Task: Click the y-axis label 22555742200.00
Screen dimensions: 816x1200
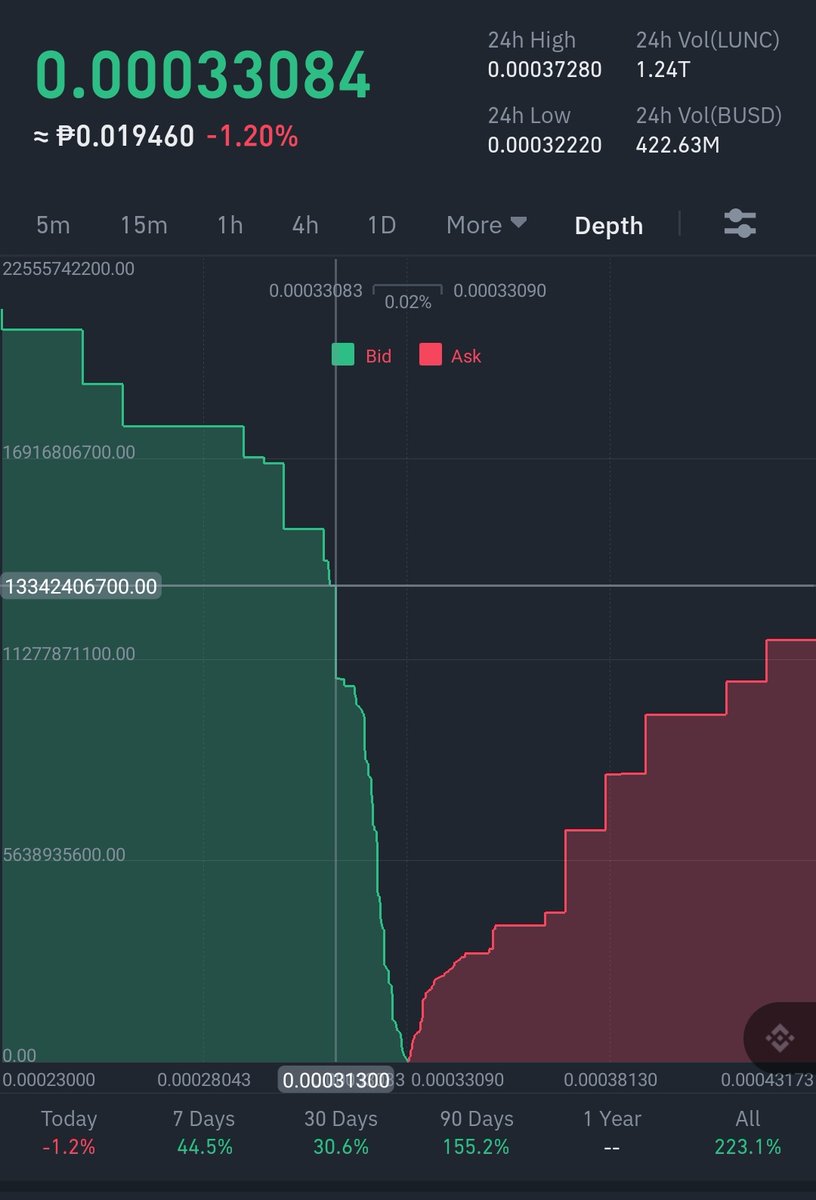Action: pyautogui.click(x=69, y=268)
